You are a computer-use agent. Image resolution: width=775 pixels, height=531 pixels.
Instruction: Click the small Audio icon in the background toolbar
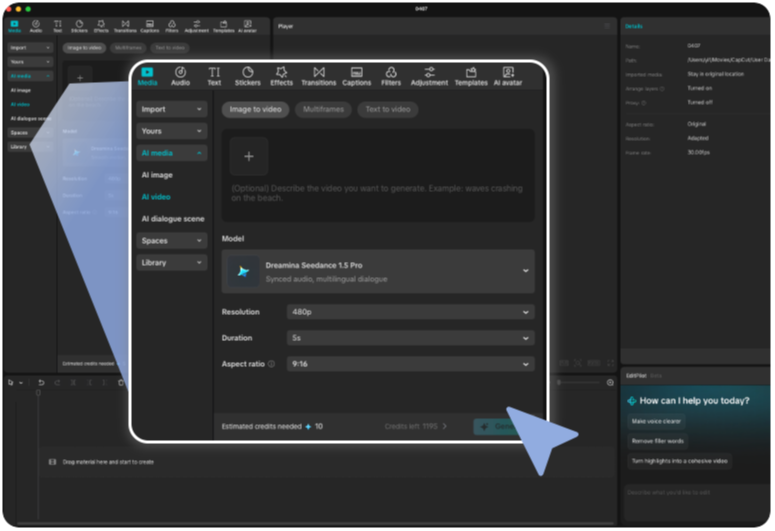click(36, 26)
